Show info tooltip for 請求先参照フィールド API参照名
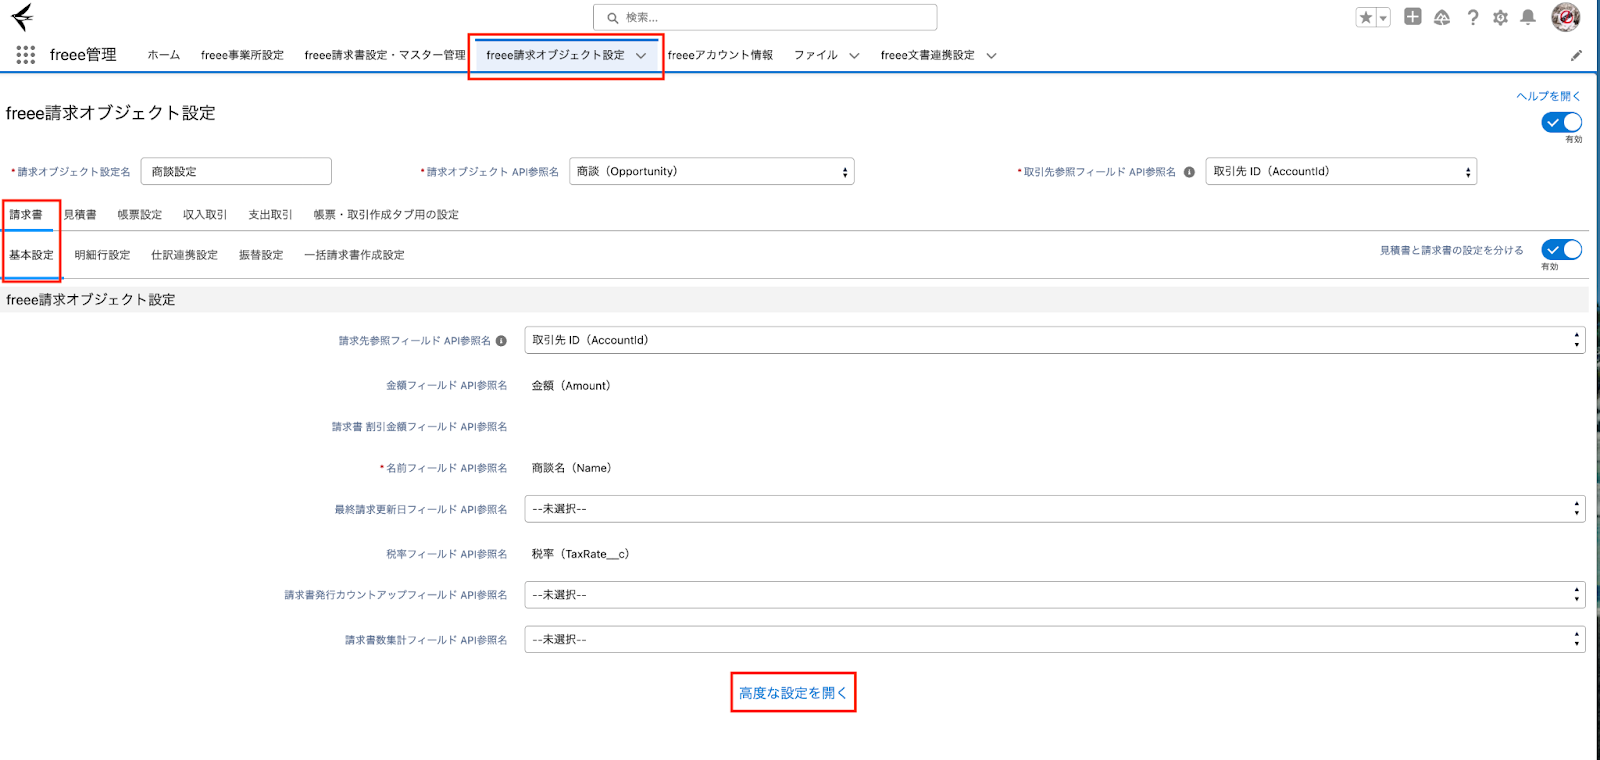This screenshot has width=1600, height=760. point(501,341)
